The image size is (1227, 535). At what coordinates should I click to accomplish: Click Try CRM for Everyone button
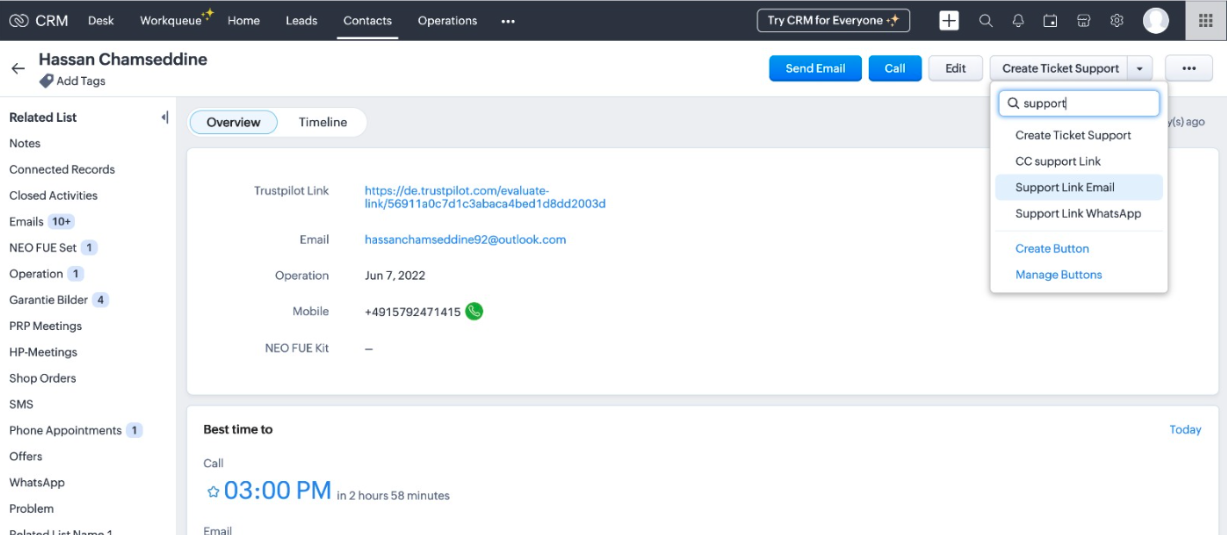[833, 20]
